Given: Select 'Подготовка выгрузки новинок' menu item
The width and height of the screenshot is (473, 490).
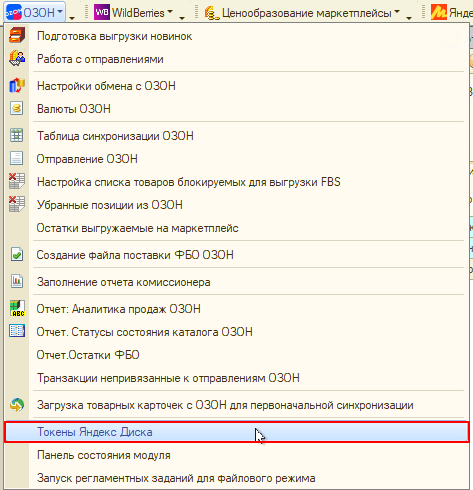Looking at the screenshot, I should pyautogui.click(x=236, y=36).
